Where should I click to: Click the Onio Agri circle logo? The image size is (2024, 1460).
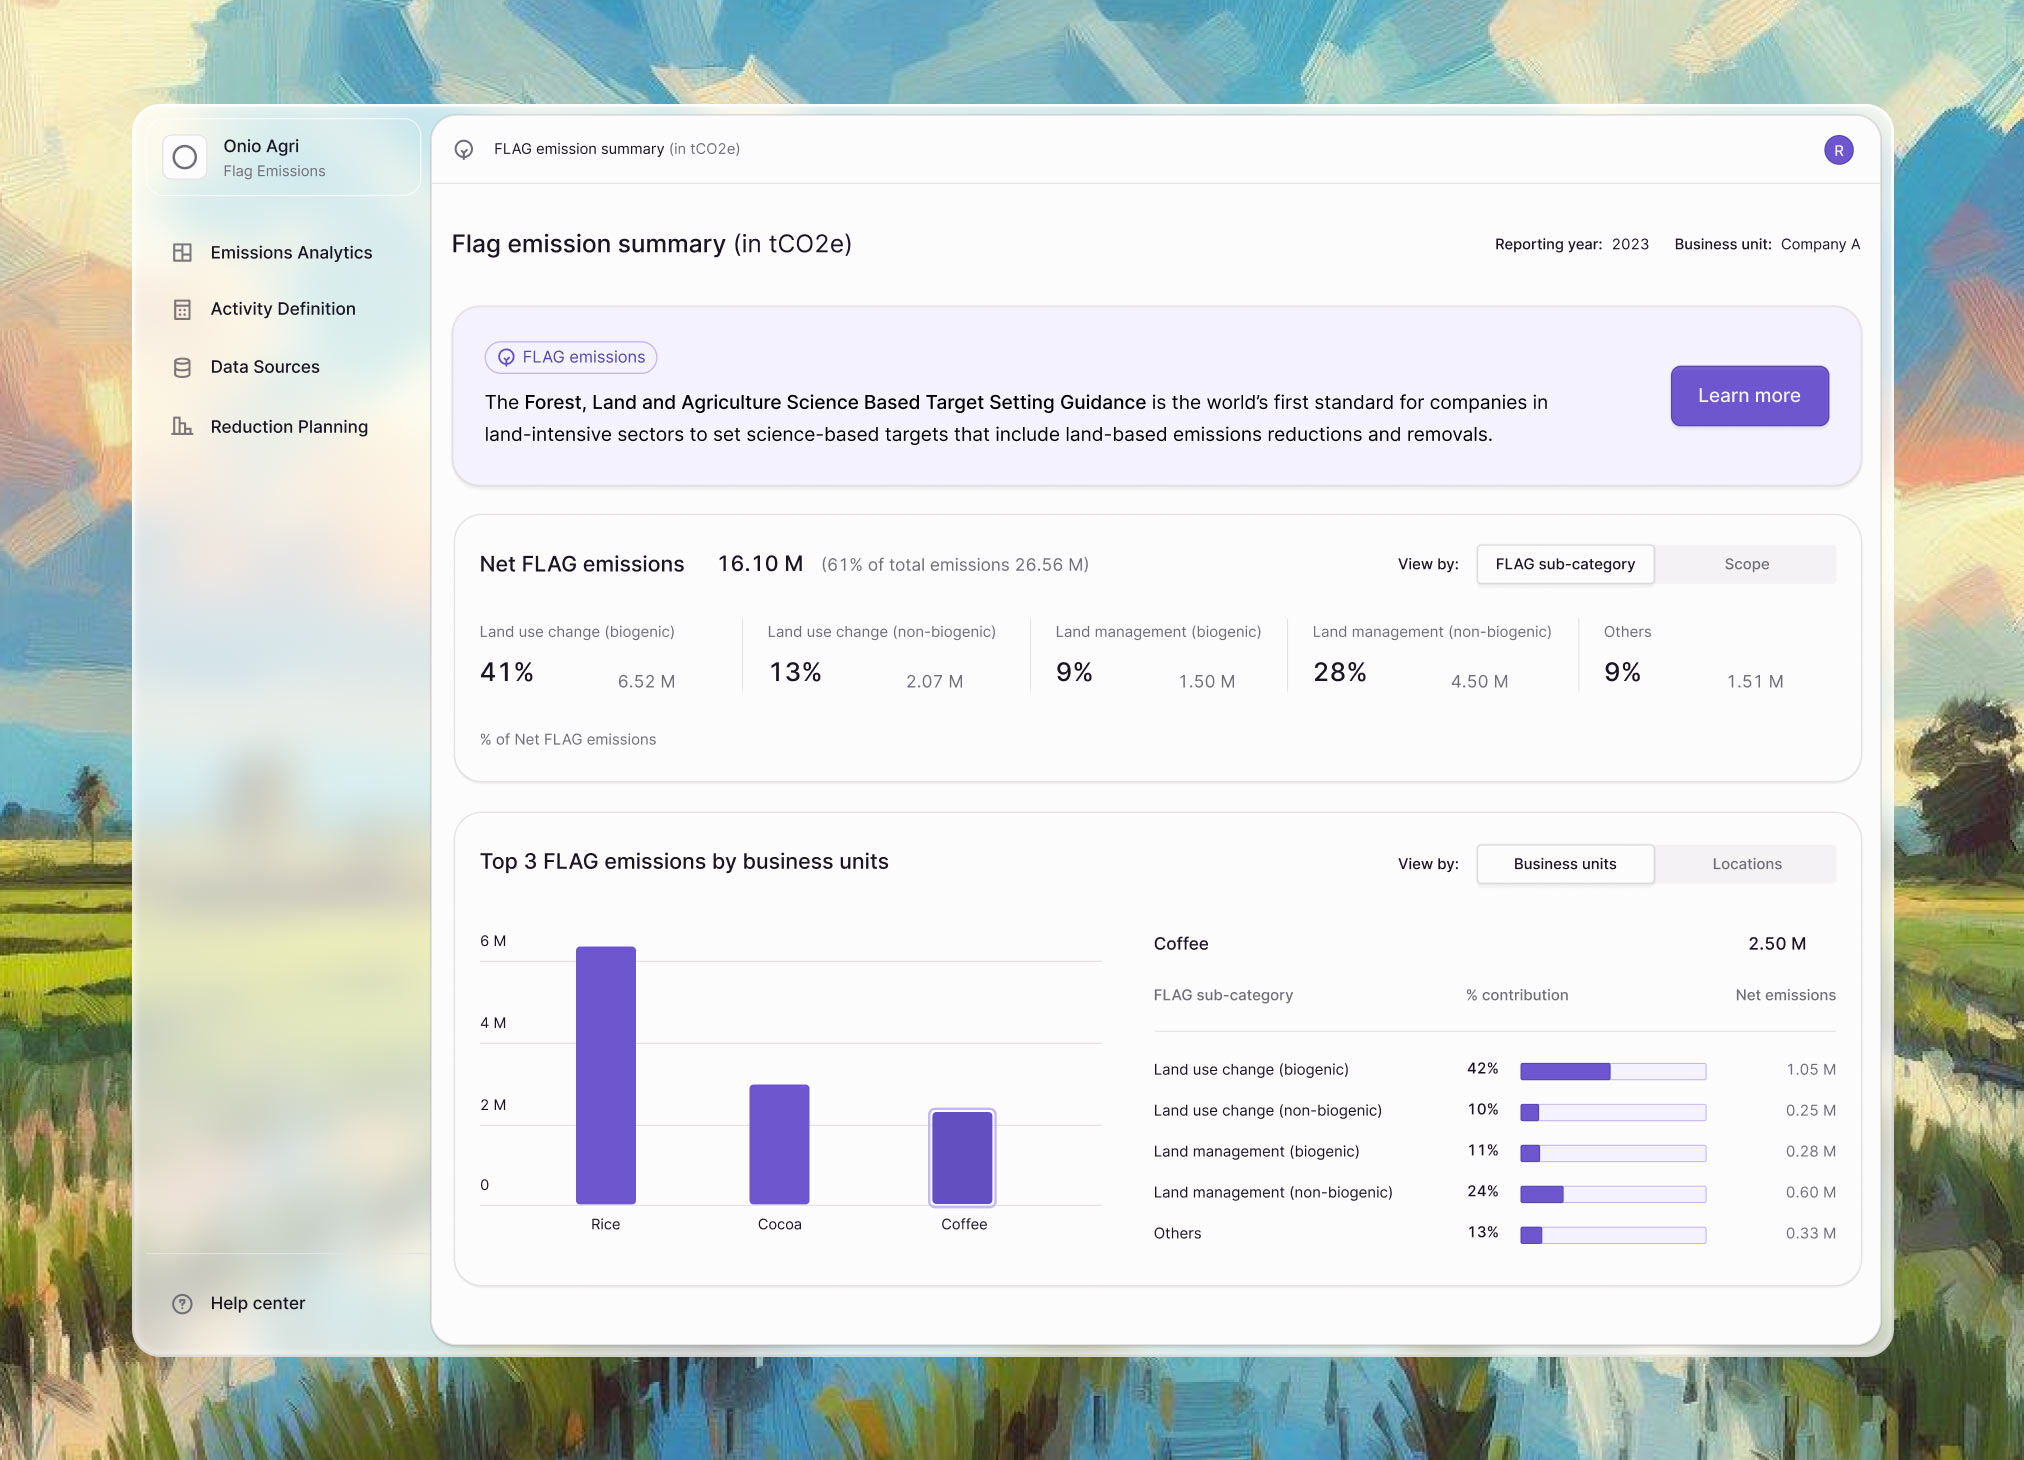(x=185, y=157)
